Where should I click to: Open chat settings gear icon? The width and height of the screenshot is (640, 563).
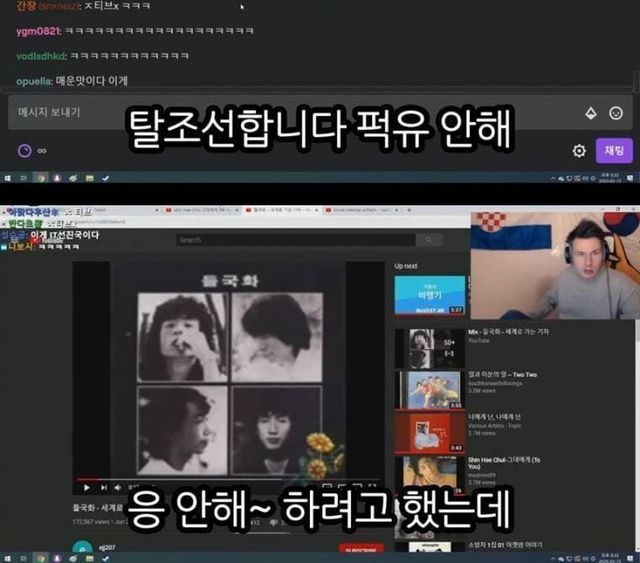[579, 151]
